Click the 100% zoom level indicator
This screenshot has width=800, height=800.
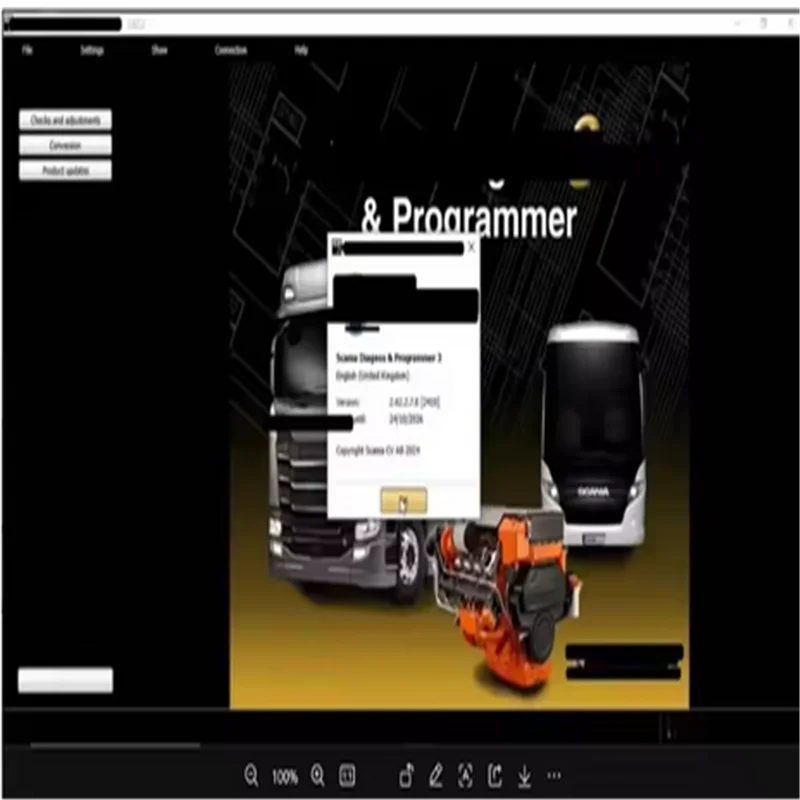click(x=285, y=777)
